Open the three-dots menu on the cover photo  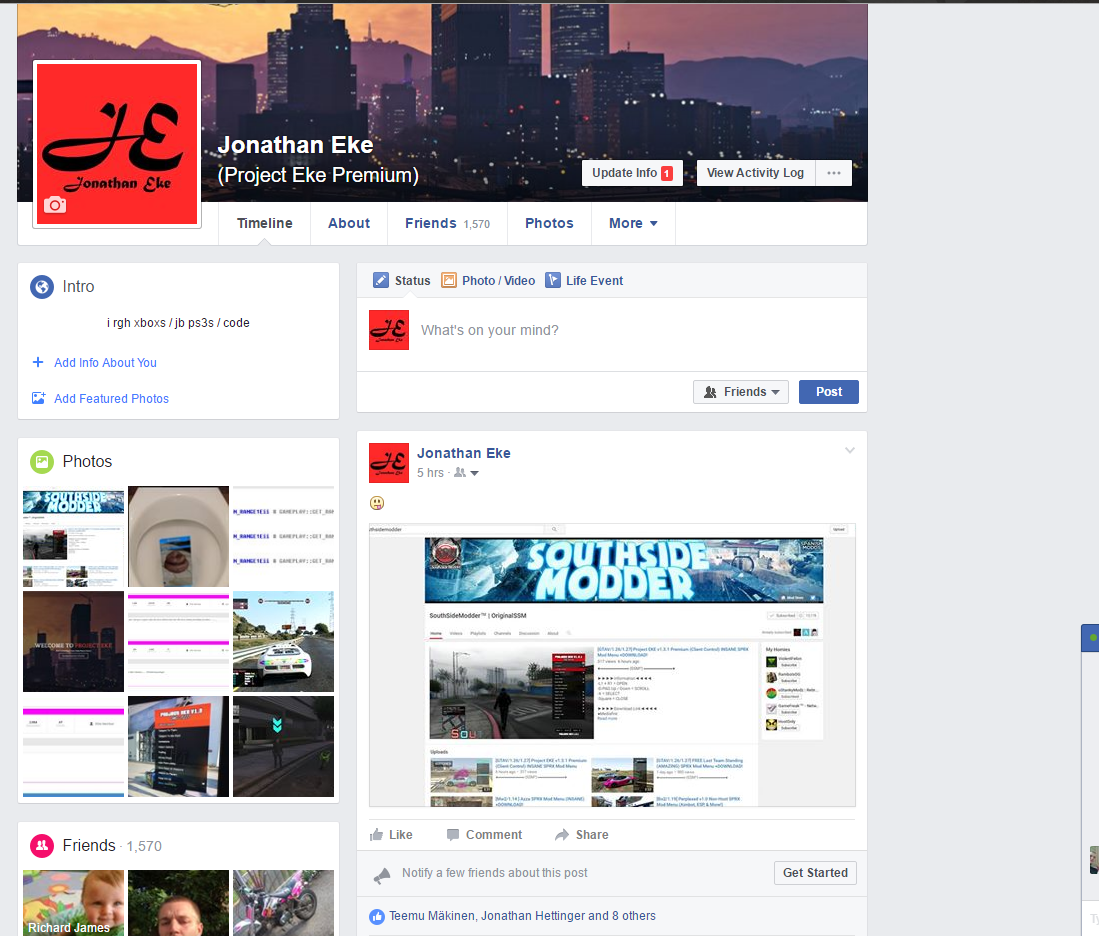834,173
